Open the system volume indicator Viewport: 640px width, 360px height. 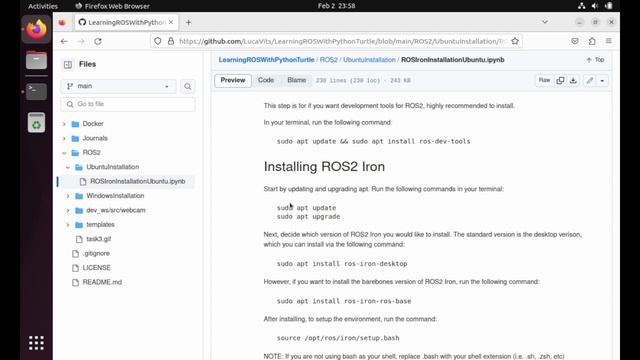[x=595, y=6]
